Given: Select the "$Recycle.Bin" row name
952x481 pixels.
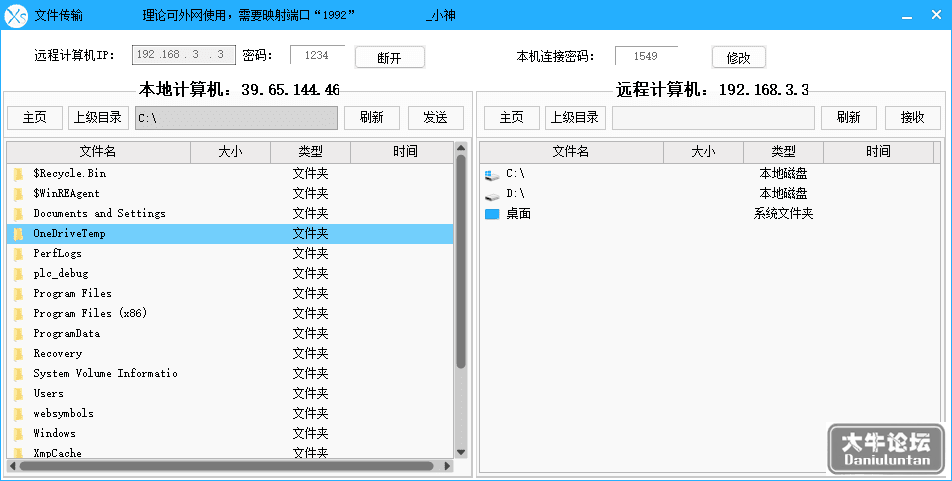Looking at the screenshot, I should (69, 173).
